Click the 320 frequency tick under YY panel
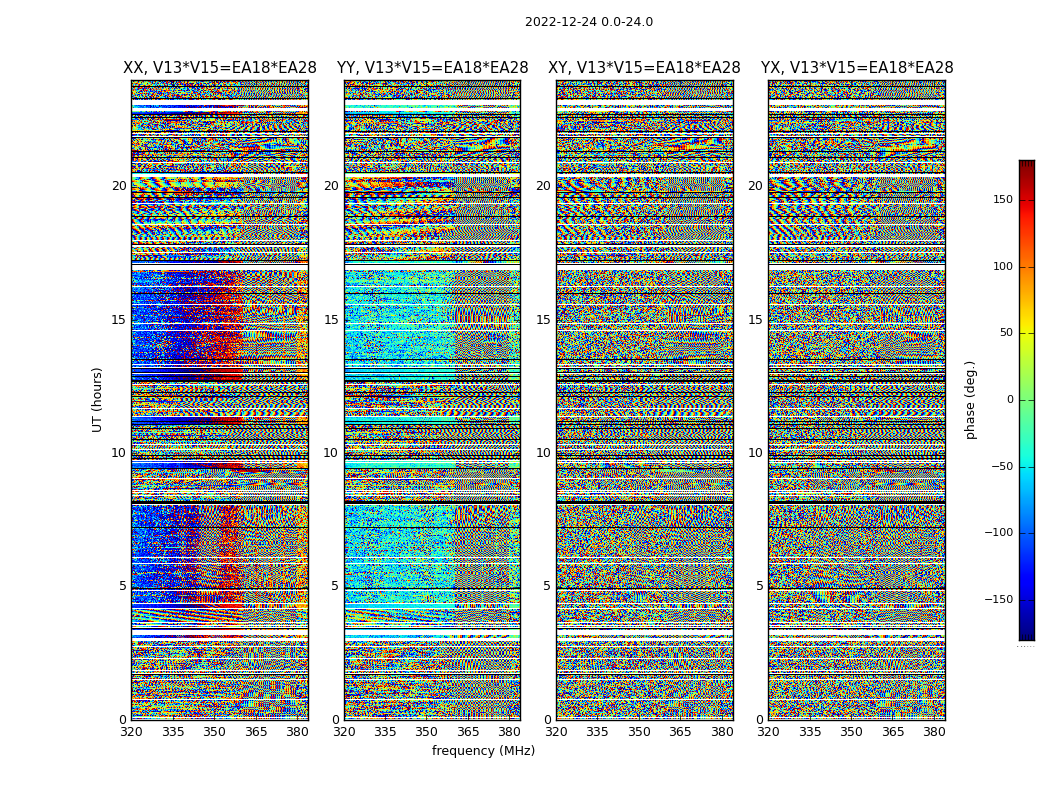Viewport: 1050px width, 800px height. pyautogui.click(x=344, y=732)
